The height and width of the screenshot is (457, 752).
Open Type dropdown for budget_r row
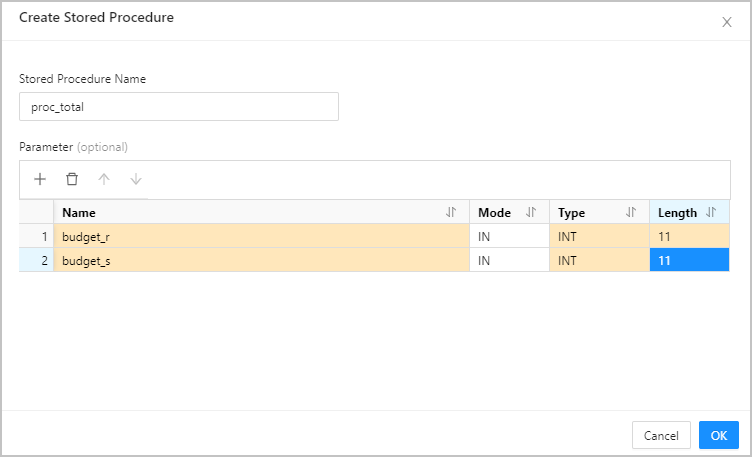599,236
